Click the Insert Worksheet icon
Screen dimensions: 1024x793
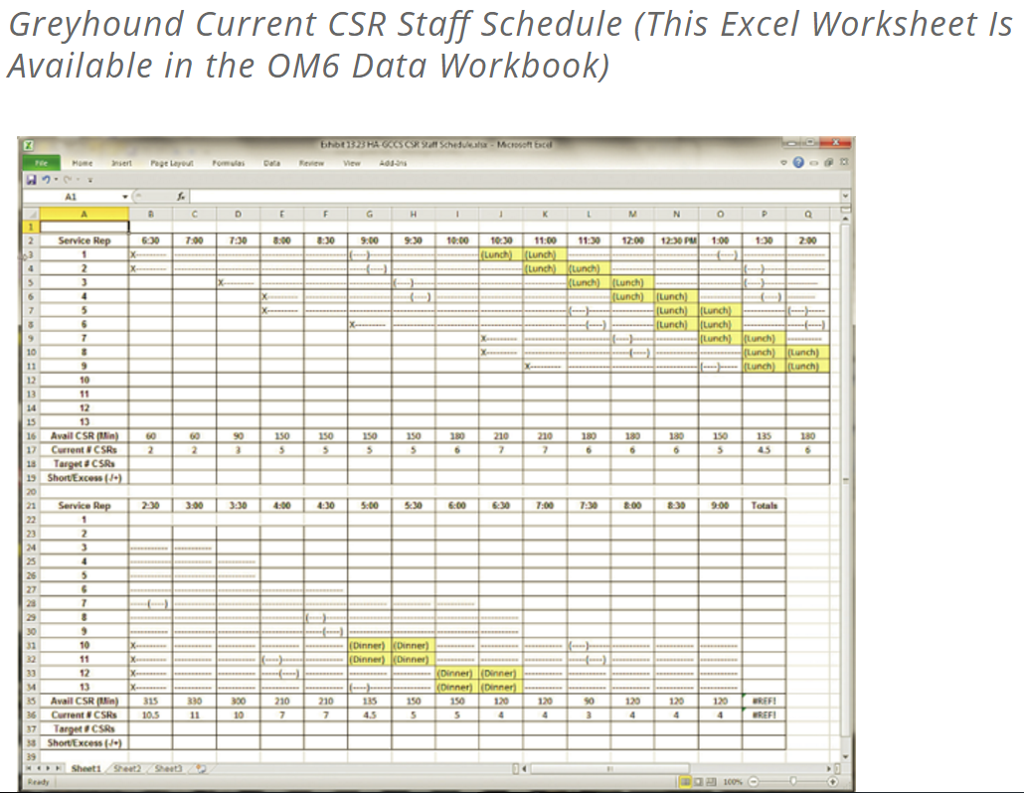click(200, 769)
